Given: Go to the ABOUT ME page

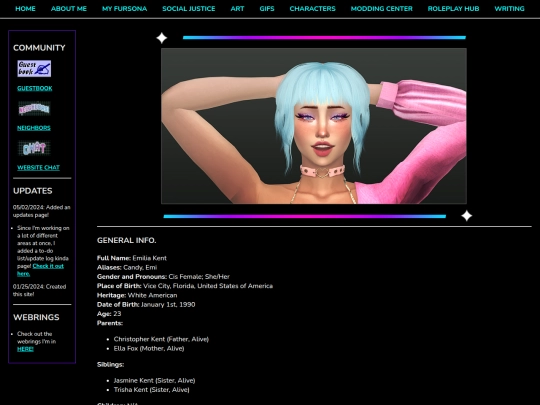Looking at the screenshot, I should [69, 9].
